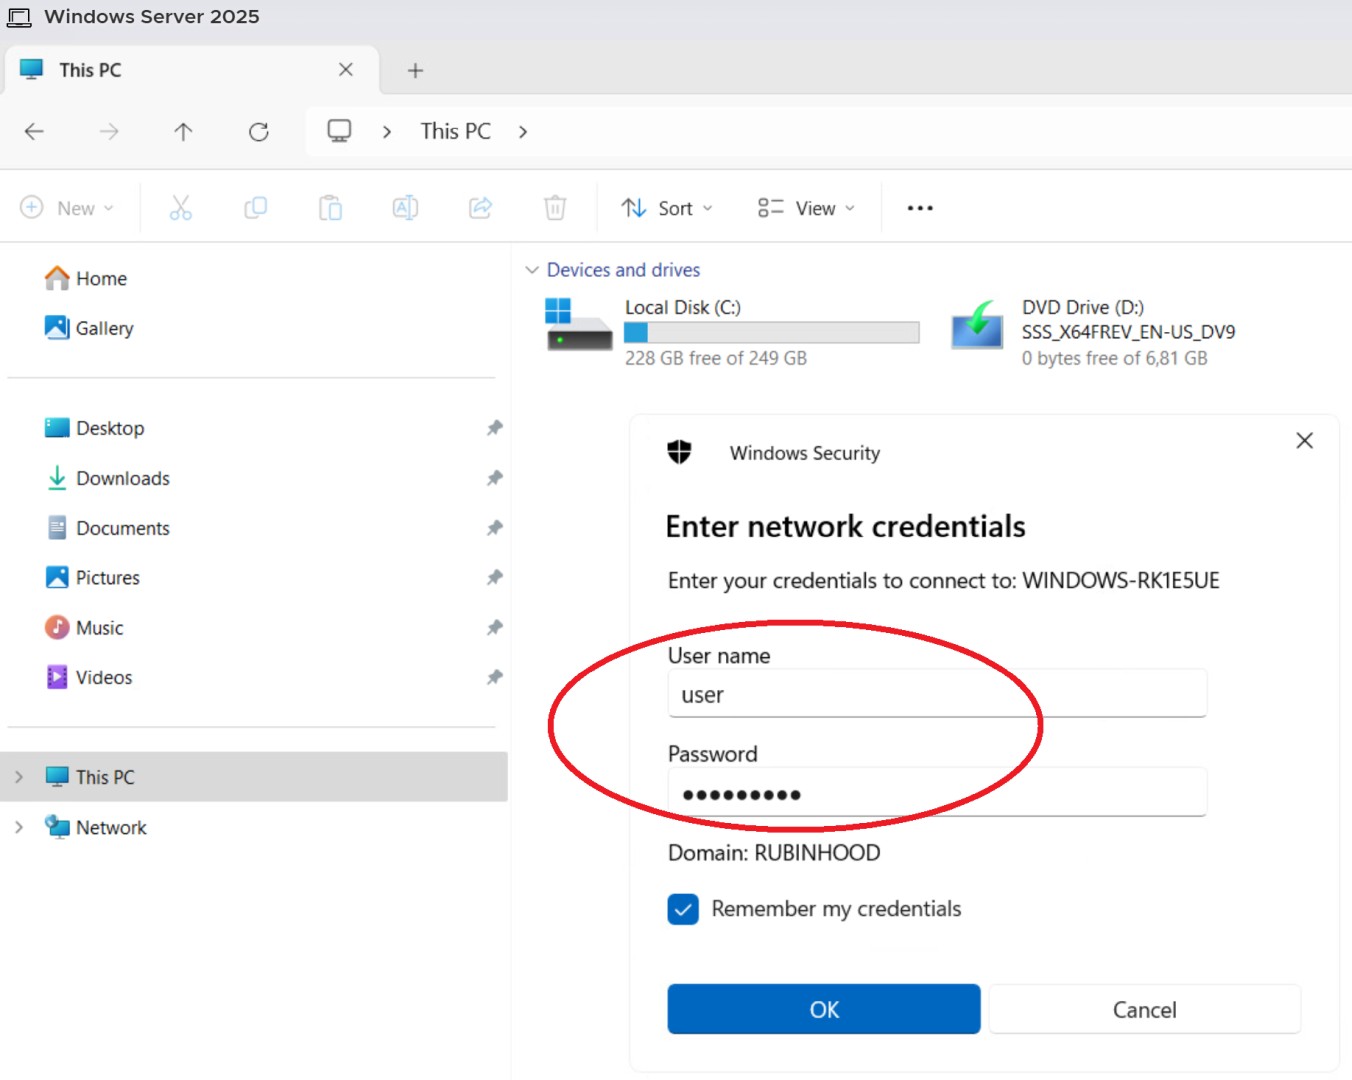Click Cancel in the credentials dialog
Viewport: 1352px width, 1080px height.
tap(1145, 1009)
